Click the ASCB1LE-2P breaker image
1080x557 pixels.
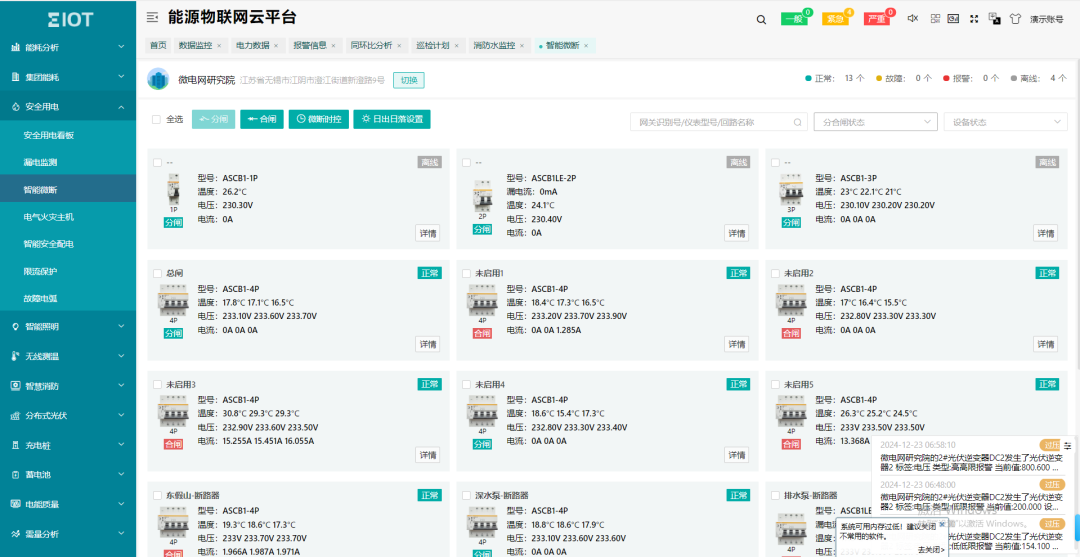coord(481,196)
